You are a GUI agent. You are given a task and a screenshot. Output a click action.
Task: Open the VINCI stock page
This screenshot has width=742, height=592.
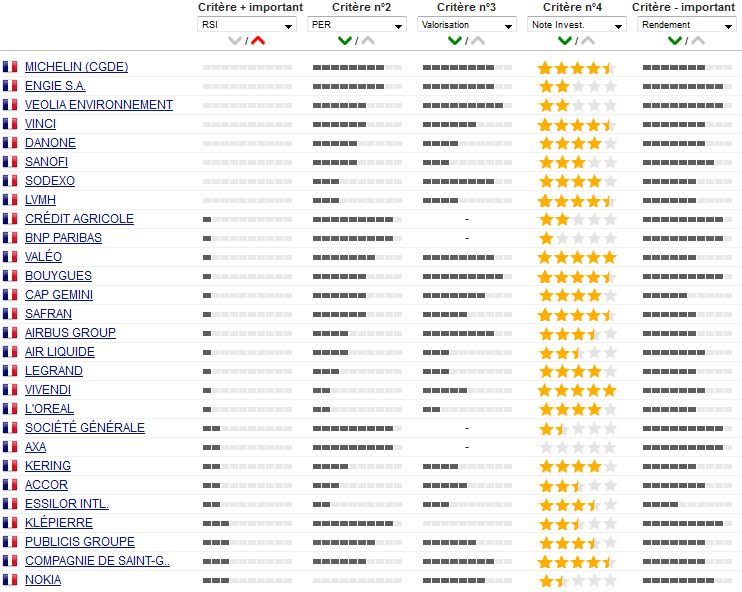[40, 124]
